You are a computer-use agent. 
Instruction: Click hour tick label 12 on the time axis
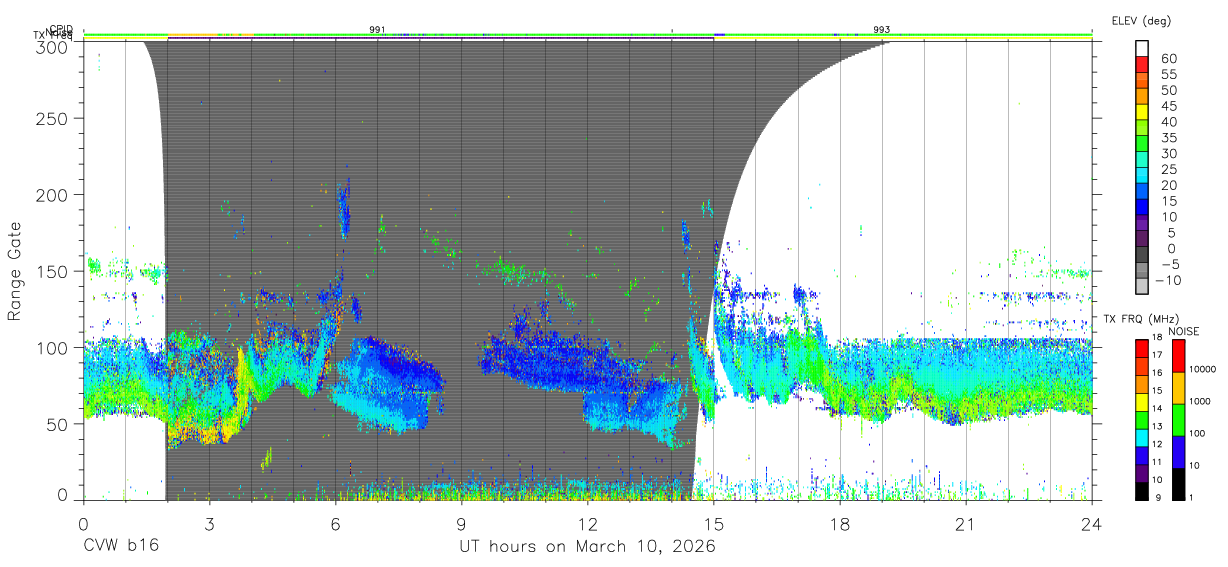point(588,523)
